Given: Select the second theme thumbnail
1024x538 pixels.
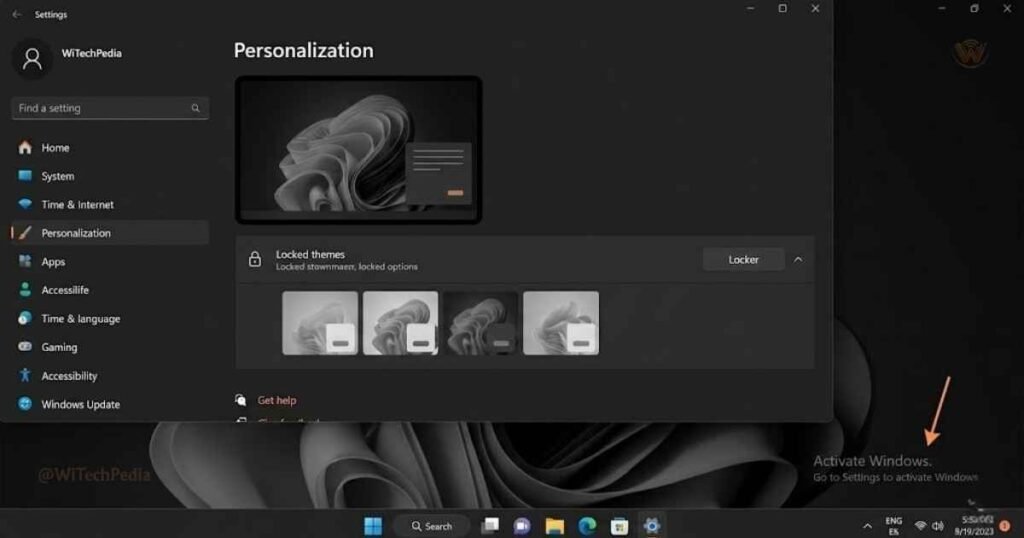Looking at the screenshot, I should [x=400, y=323].
